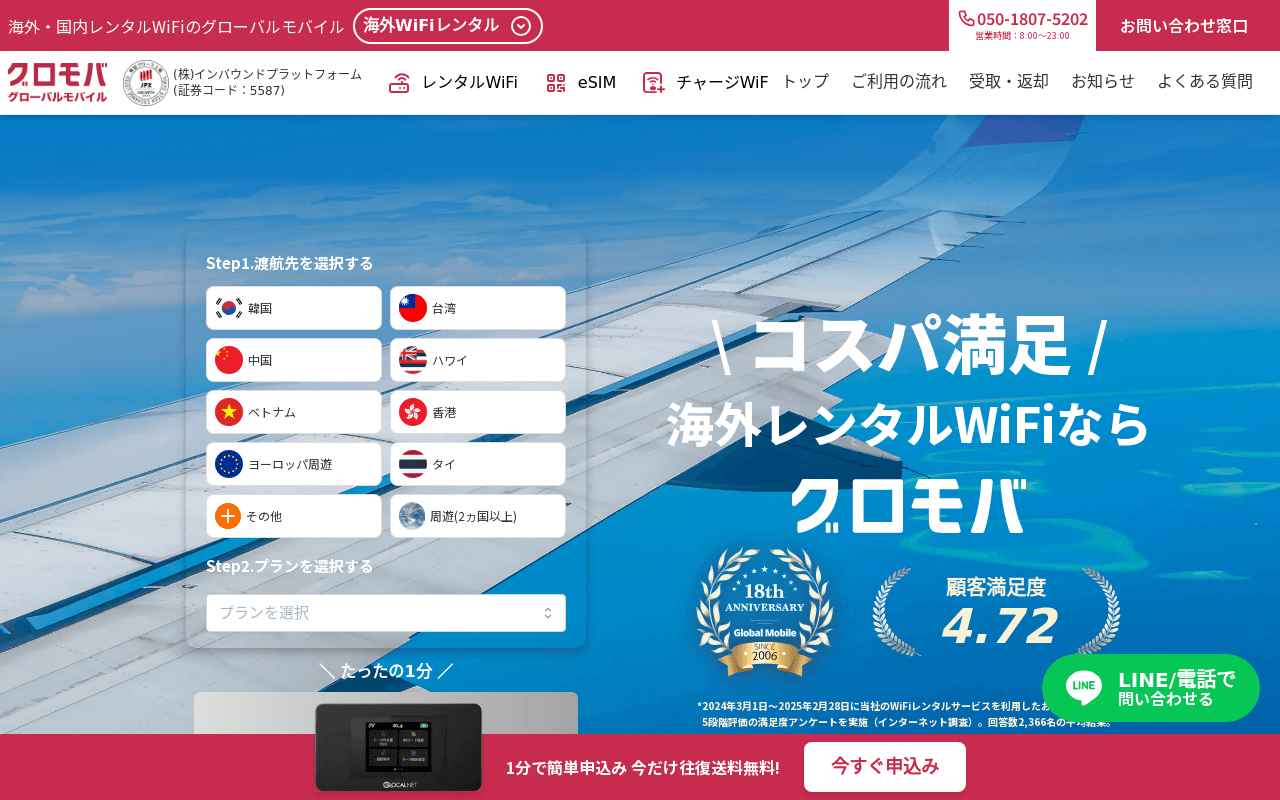
Task: Click the WiFi router device image
Action: pyautogui.click(x=398, y=747)
